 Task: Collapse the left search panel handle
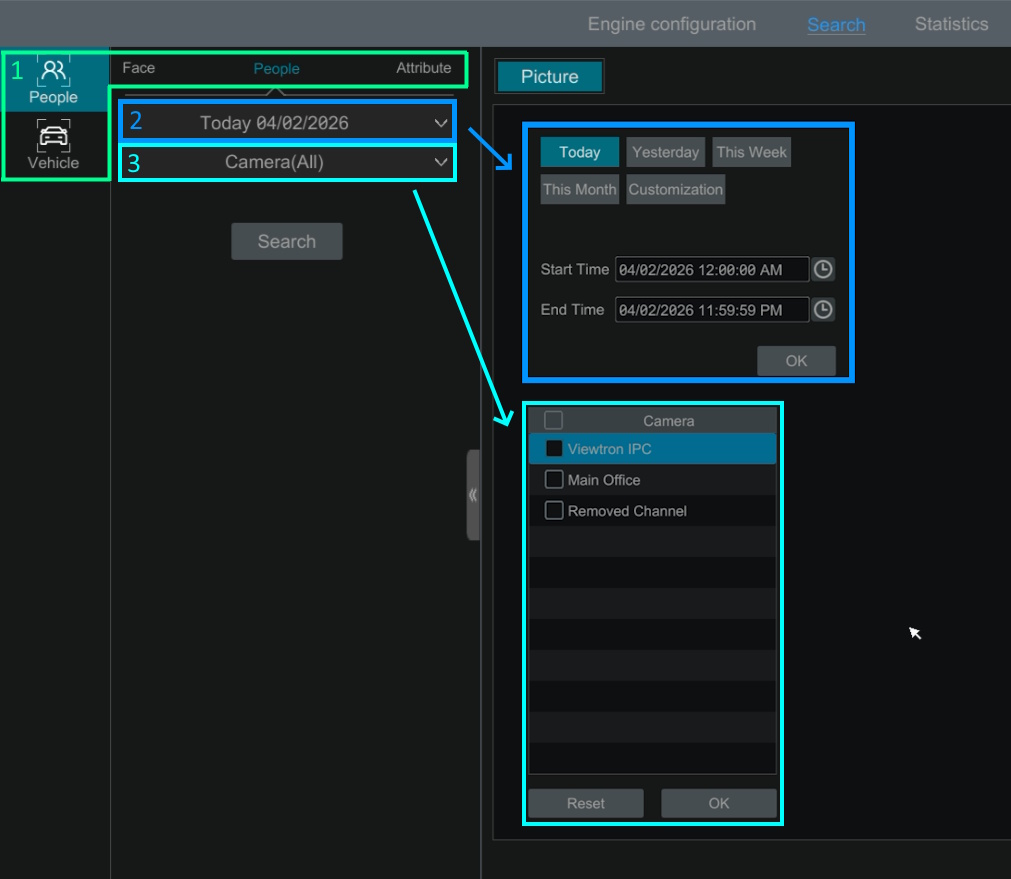pos(473,495)
